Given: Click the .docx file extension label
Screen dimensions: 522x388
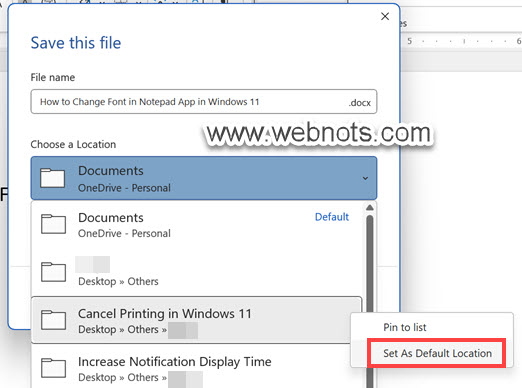Looking at the screenshot, I should click(x=360, y=103).
